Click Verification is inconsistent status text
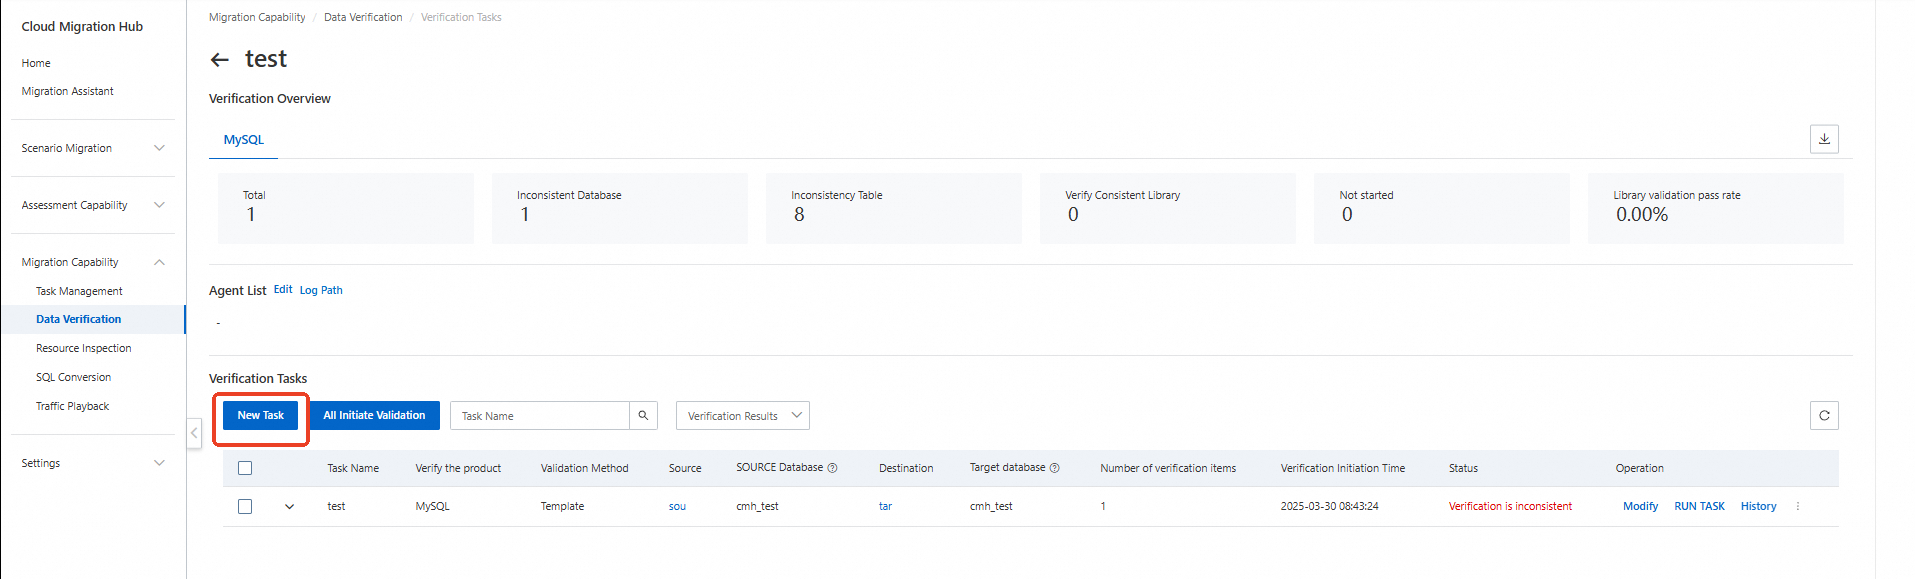Screen dimensions: 1915x579 1510,506
